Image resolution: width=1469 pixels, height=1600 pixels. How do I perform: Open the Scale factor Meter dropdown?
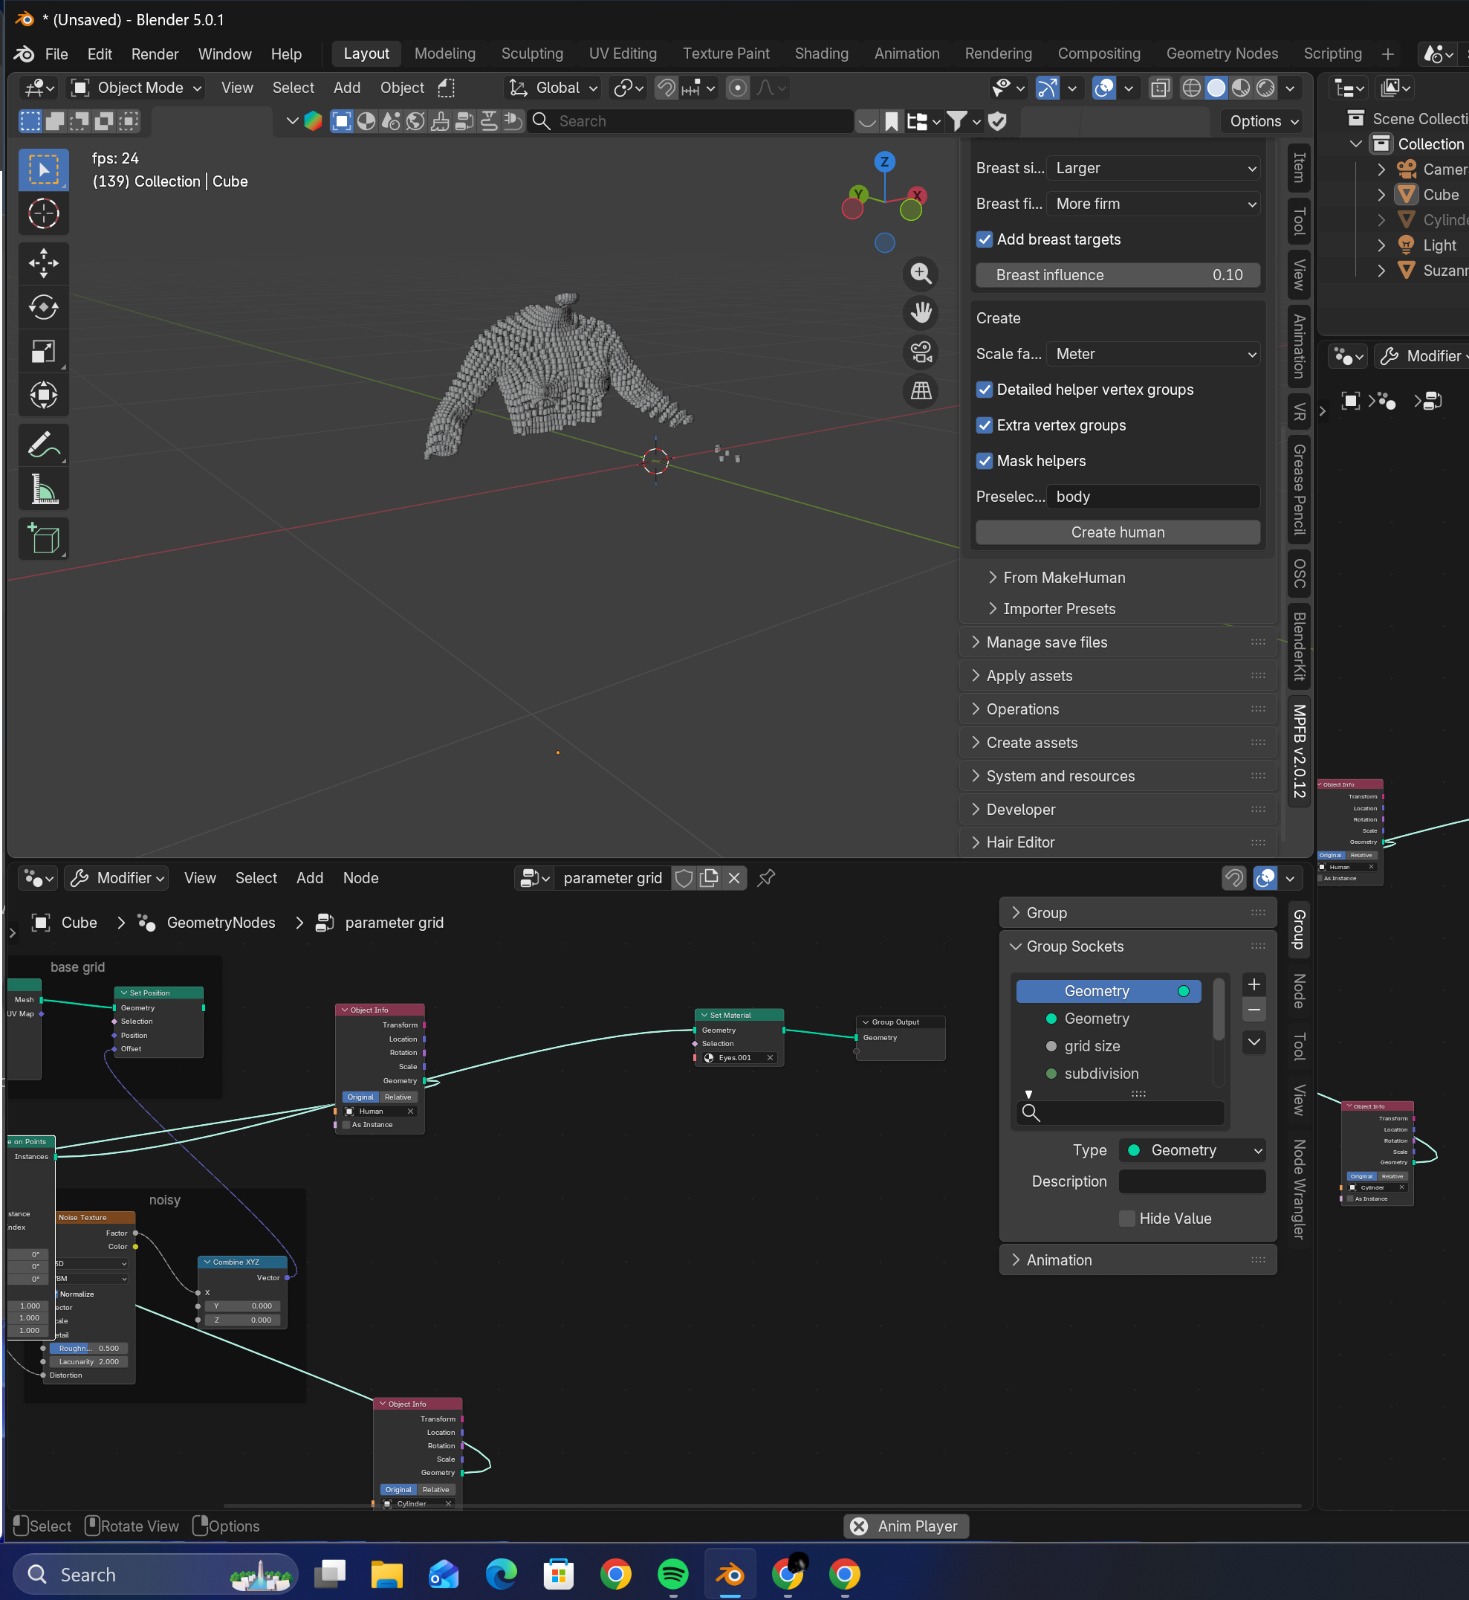click(x=1153, y=354)
